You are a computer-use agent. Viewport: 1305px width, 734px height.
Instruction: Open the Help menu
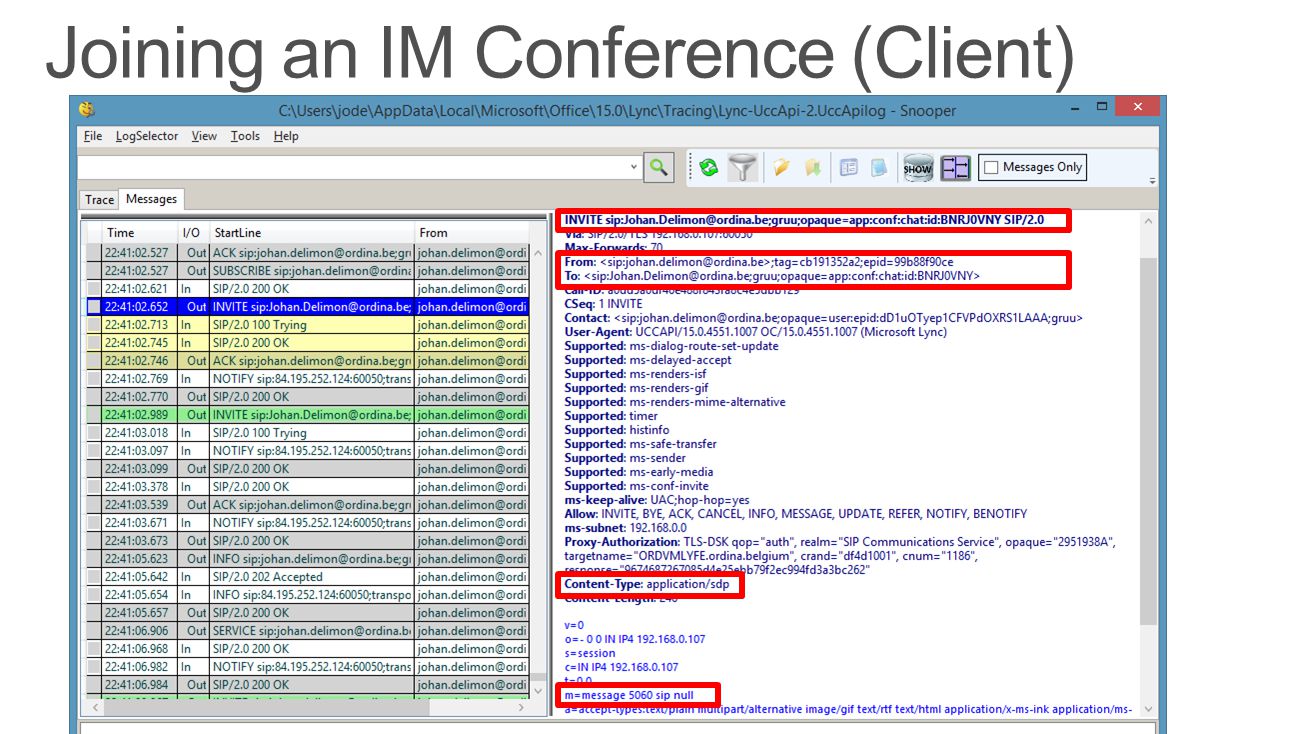(286, 136)
